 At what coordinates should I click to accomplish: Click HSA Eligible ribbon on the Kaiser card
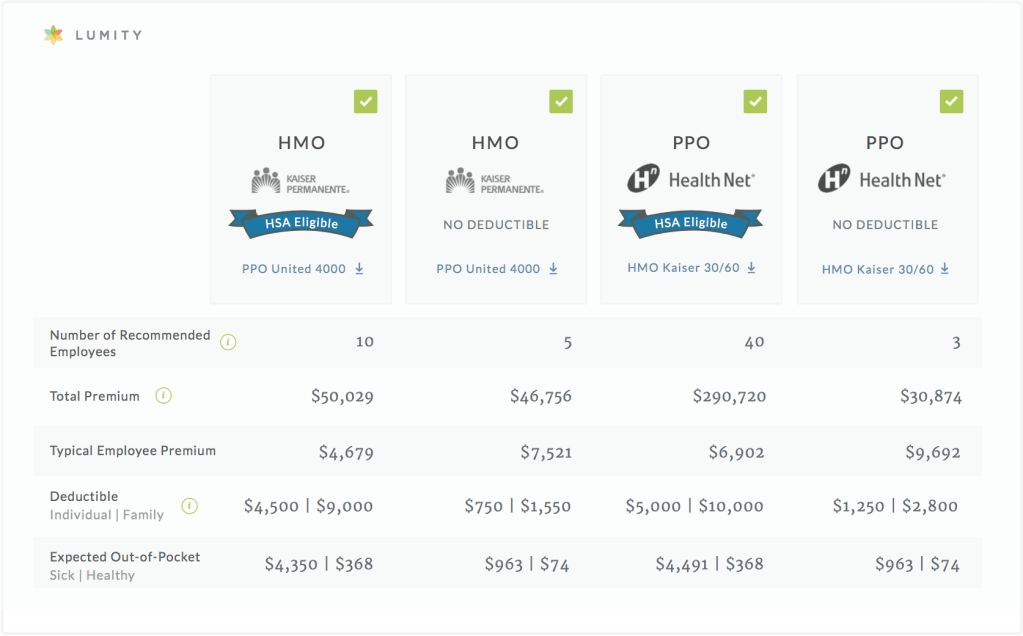pyautogui.click(x=300, y=224)
